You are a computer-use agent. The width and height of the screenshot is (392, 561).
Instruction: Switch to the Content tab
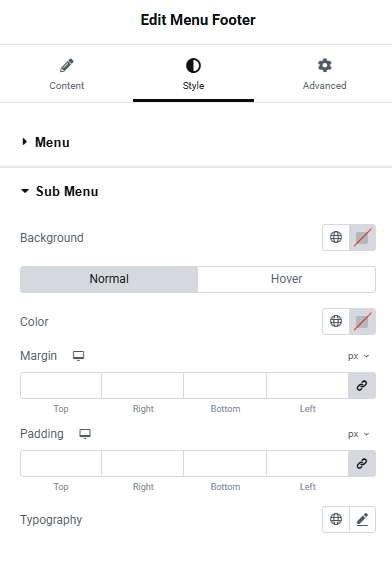(67, 74)
